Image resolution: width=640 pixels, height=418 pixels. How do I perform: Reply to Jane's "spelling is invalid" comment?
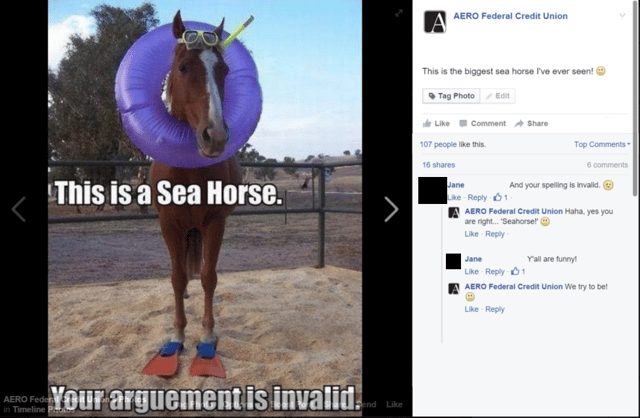pyautogui.click(x=477, y=197)
